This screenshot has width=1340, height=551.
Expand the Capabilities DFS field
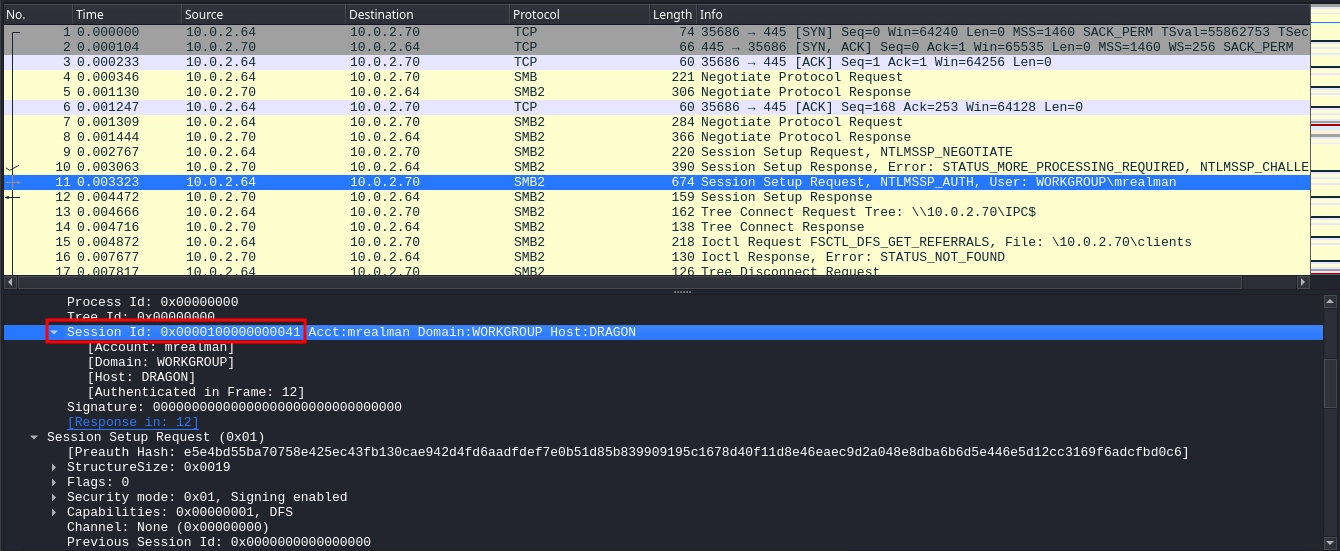55,512
